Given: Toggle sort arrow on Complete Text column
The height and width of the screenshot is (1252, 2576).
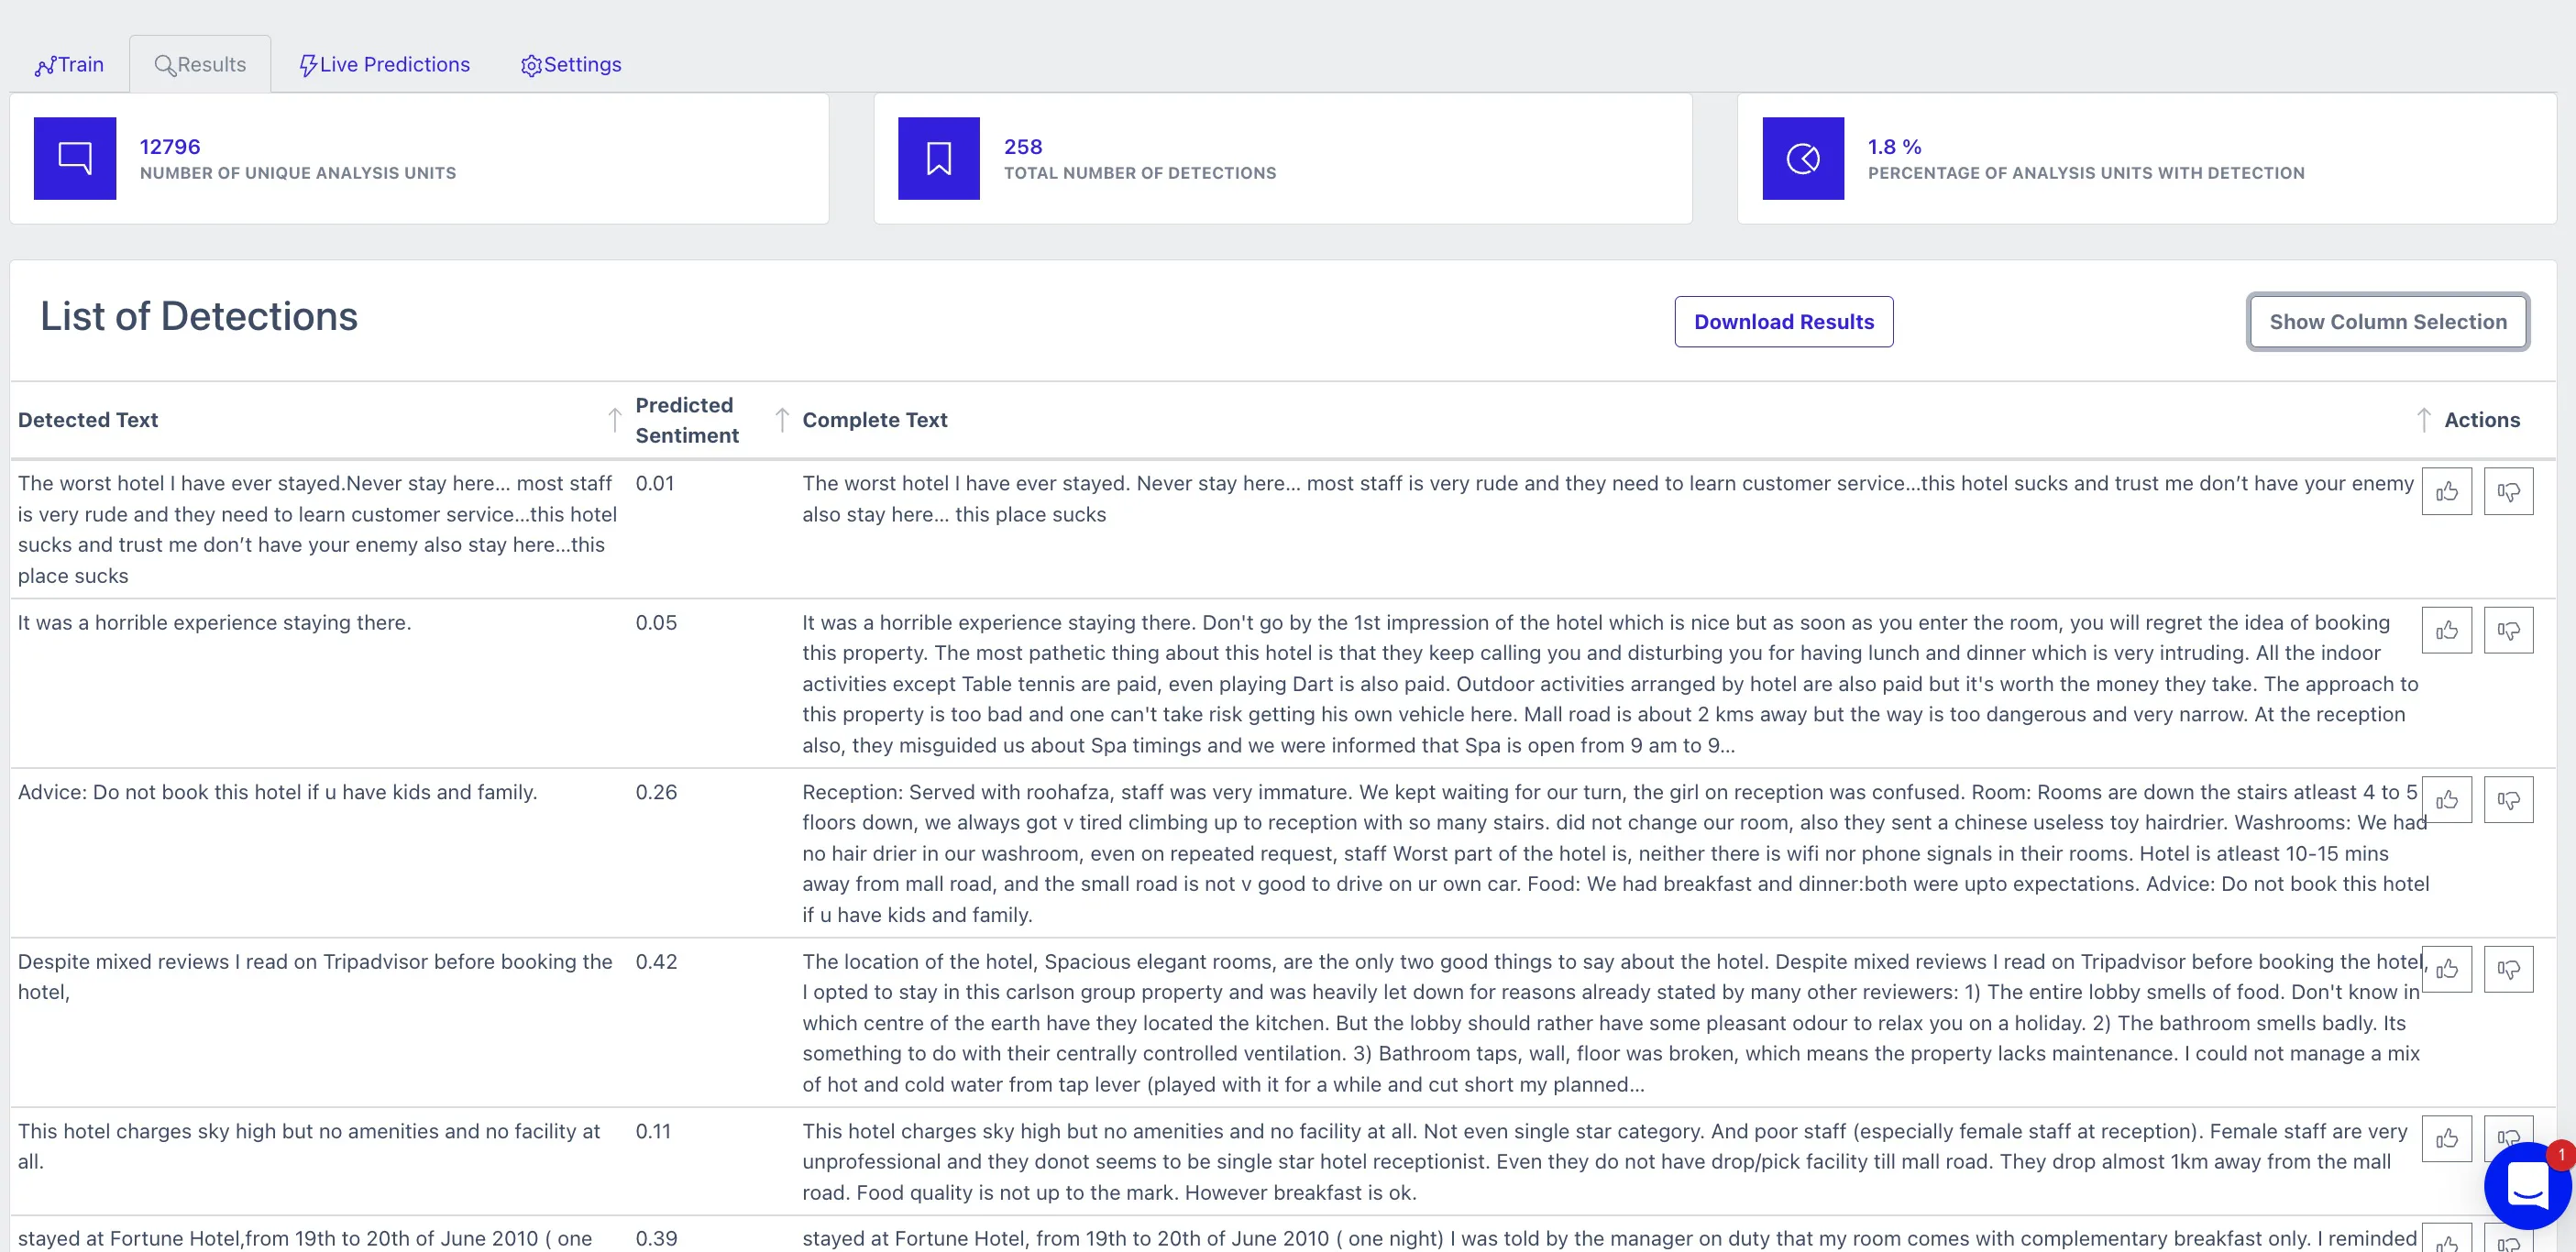Looking at the screenshot, I should tap(781, 419).
